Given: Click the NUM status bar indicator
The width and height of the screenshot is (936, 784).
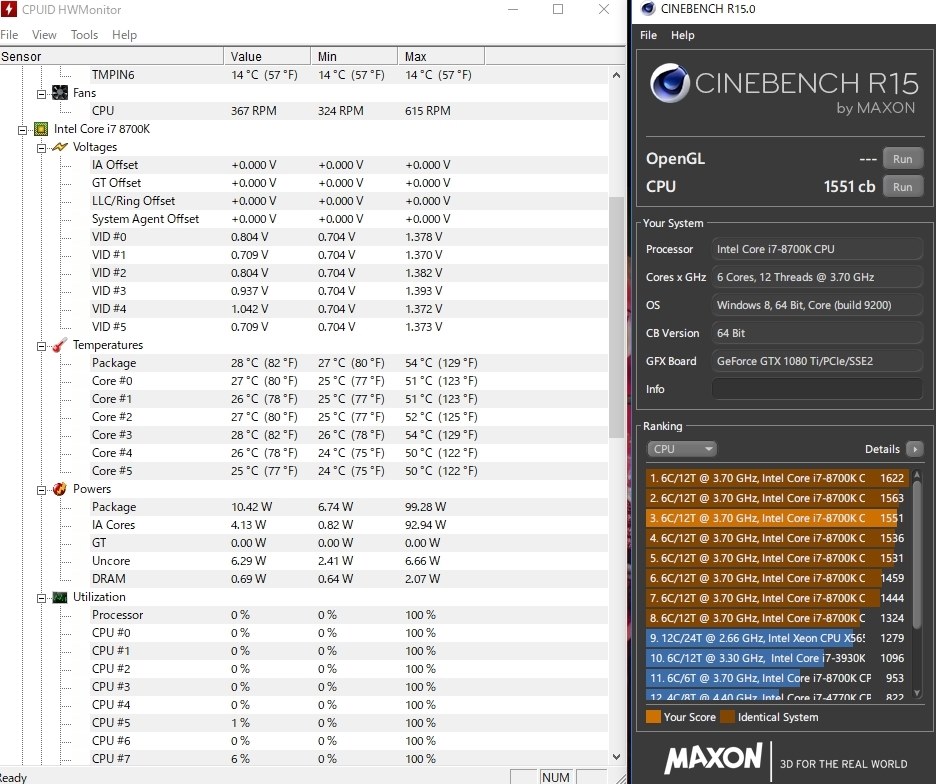Looking at the screenshot, I should [556, 777].
